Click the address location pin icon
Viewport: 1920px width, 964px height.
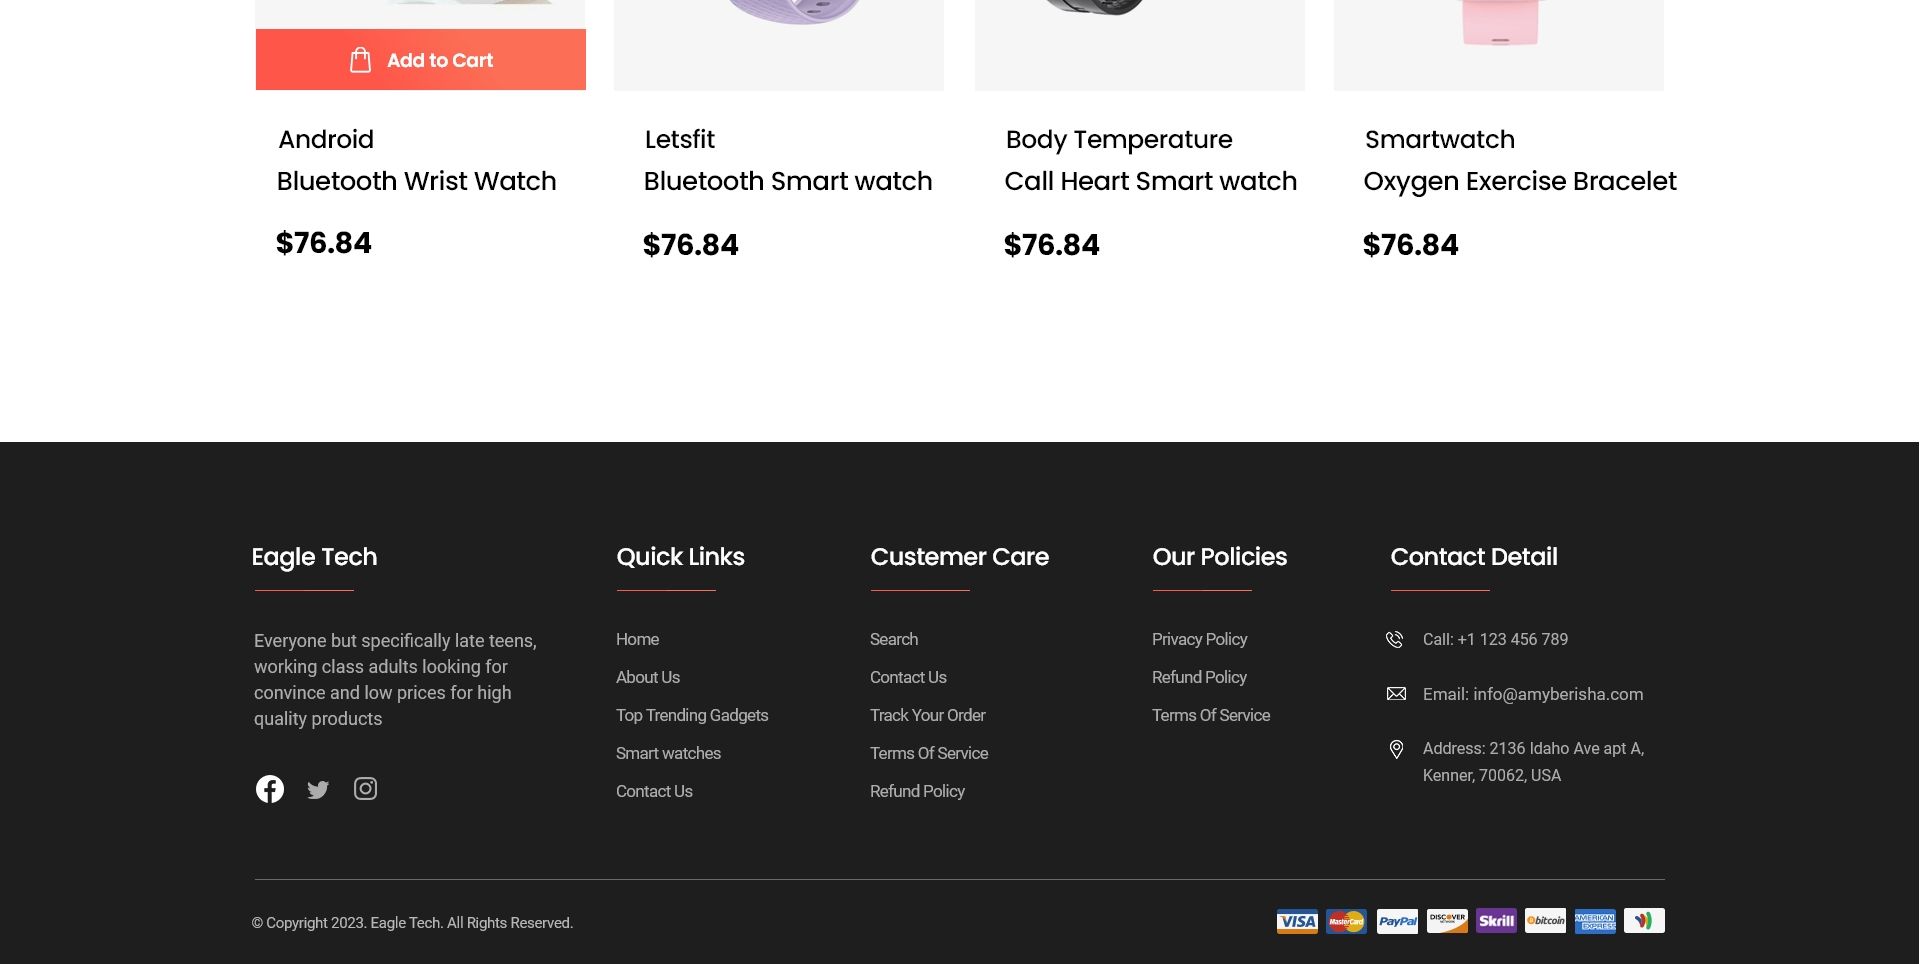(x=1396, y=749)
